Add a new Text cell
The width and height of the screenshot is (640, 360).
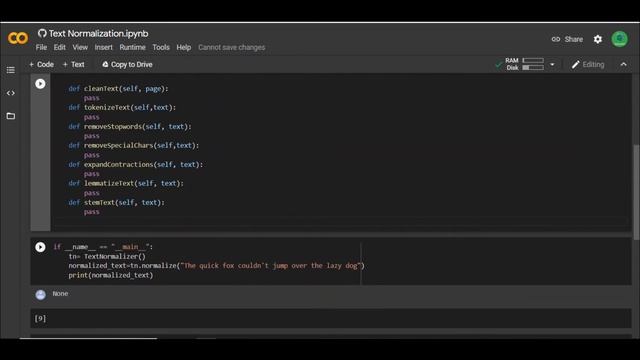point(73,64)
